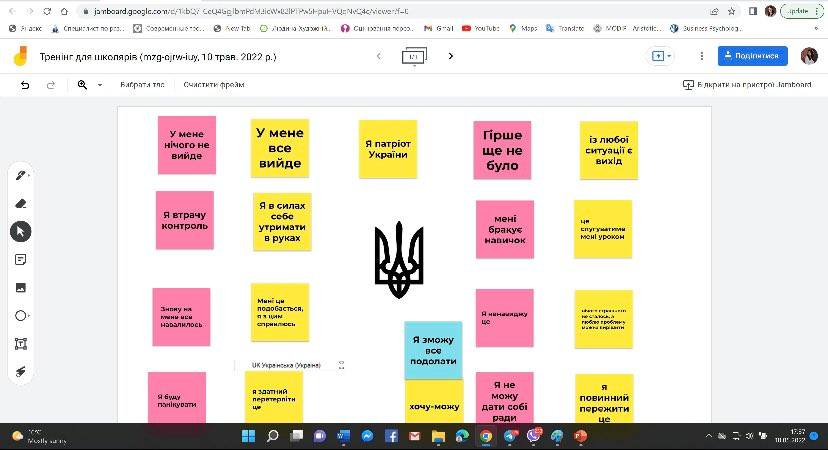Choose the Circle shape tool
This screenshot has width=828, height=450.
coord(21,315)
